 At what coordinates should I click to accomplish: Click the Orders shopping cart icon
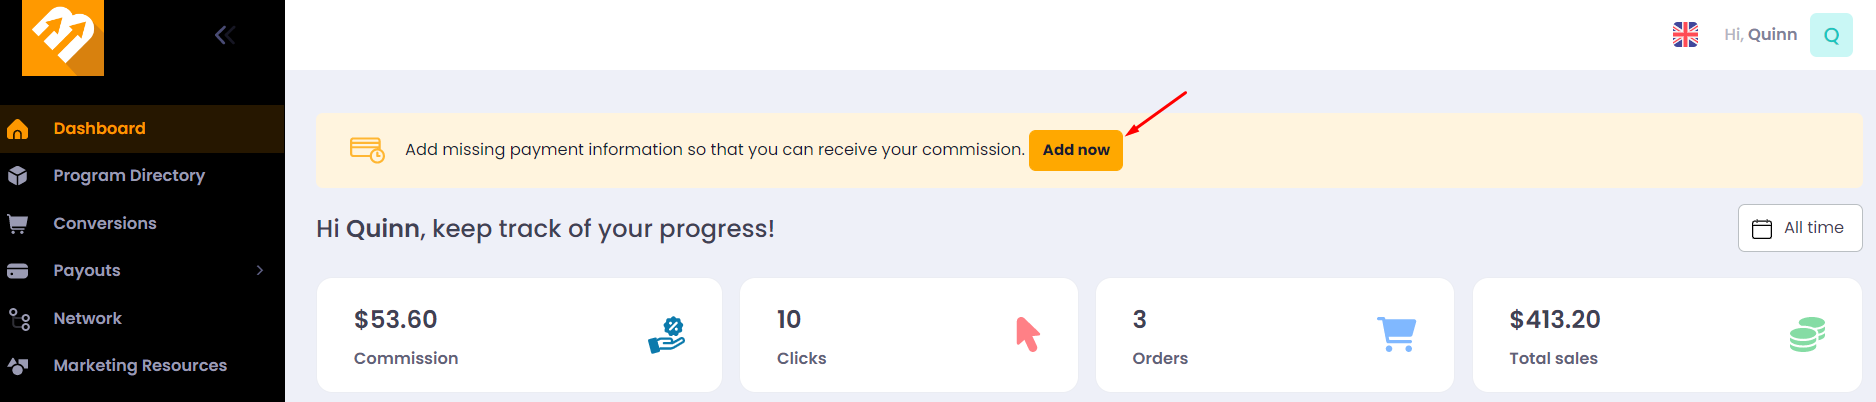tap(1397, 334)
